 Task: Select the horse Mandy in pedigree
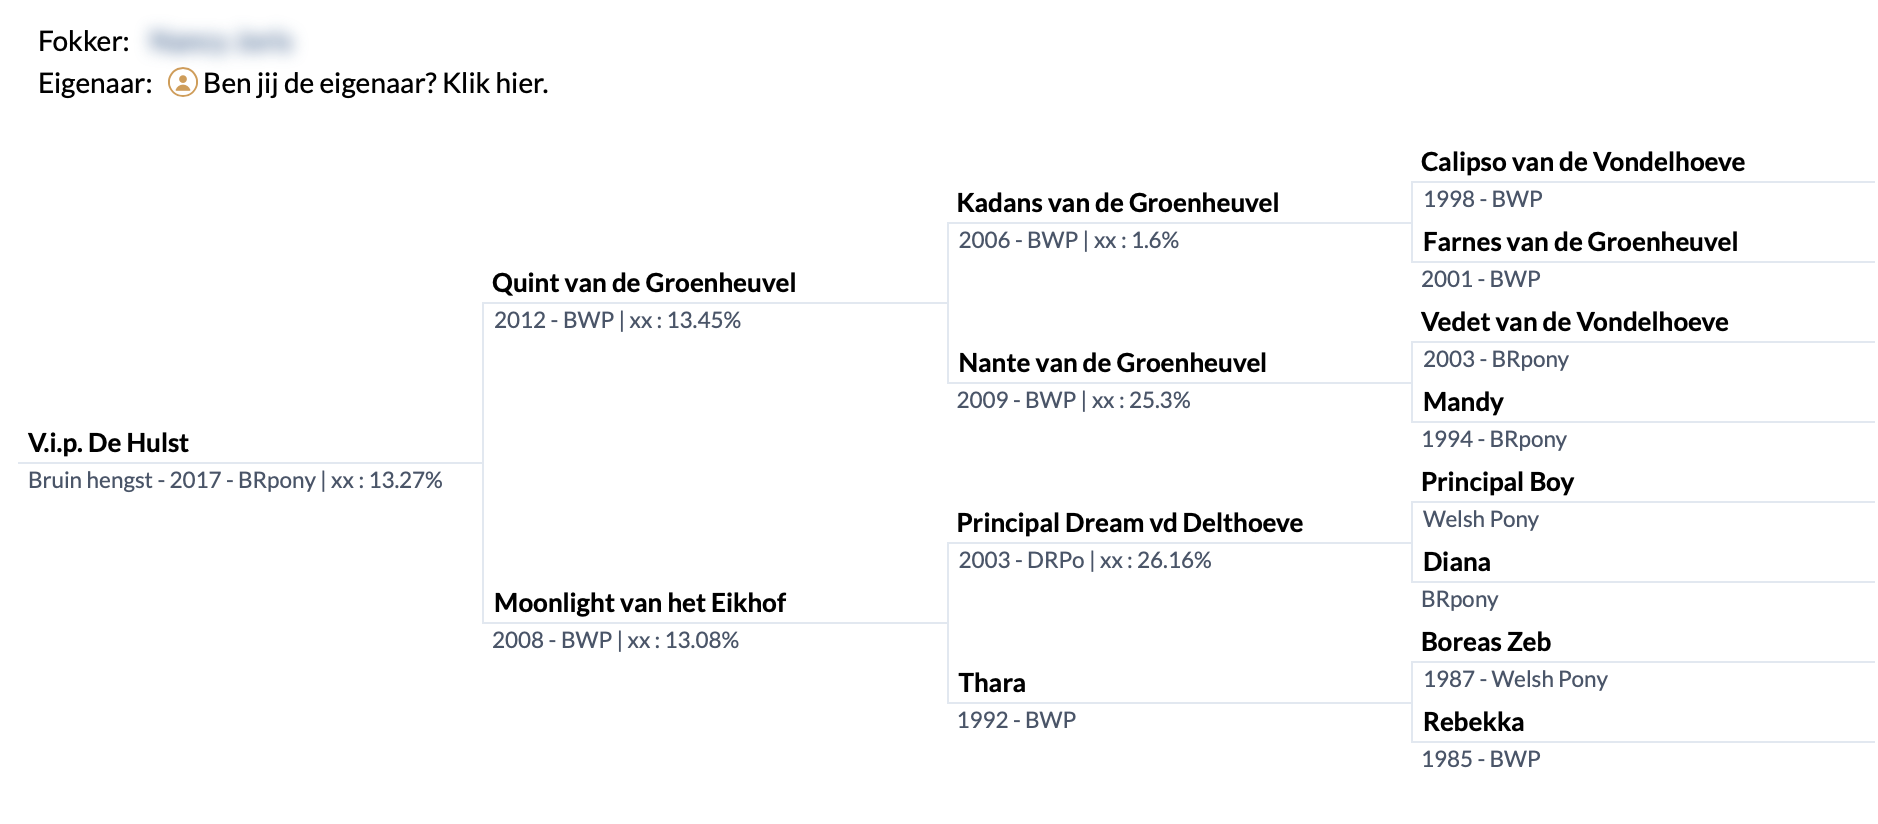1462,402
